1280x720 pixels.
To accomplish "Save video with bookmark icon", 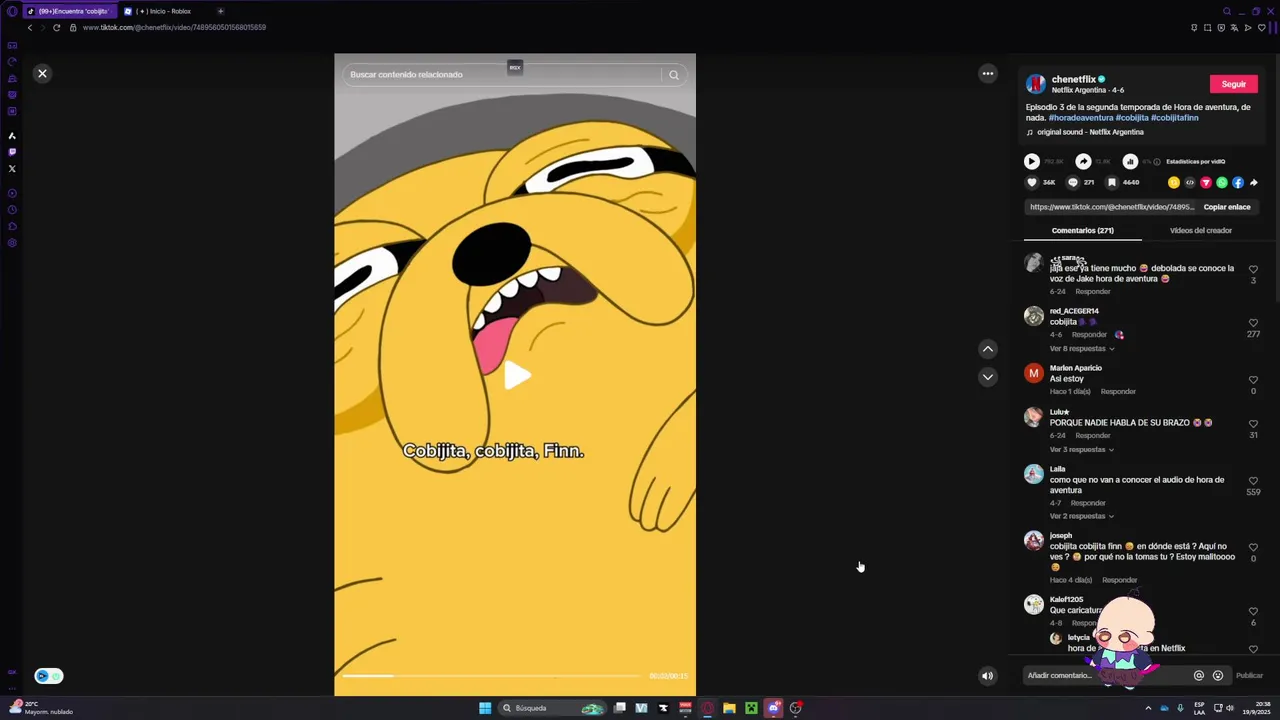I will [x=1111, y=183].
